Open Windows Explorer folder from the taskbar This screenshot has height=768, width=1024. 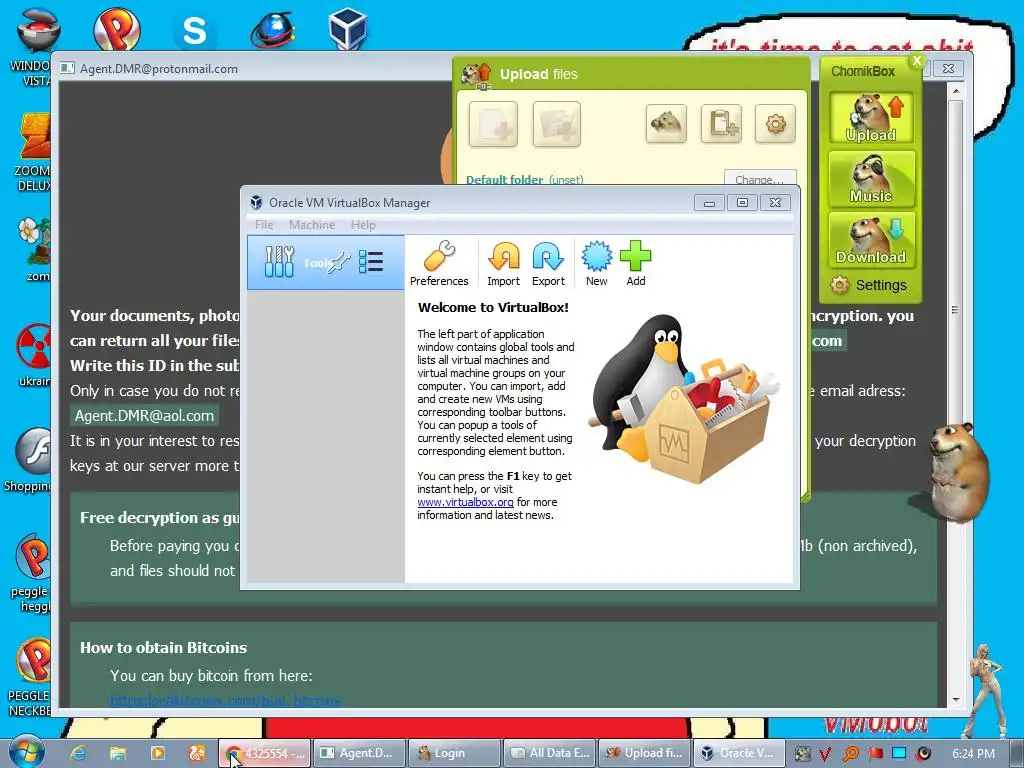point(118,753)
